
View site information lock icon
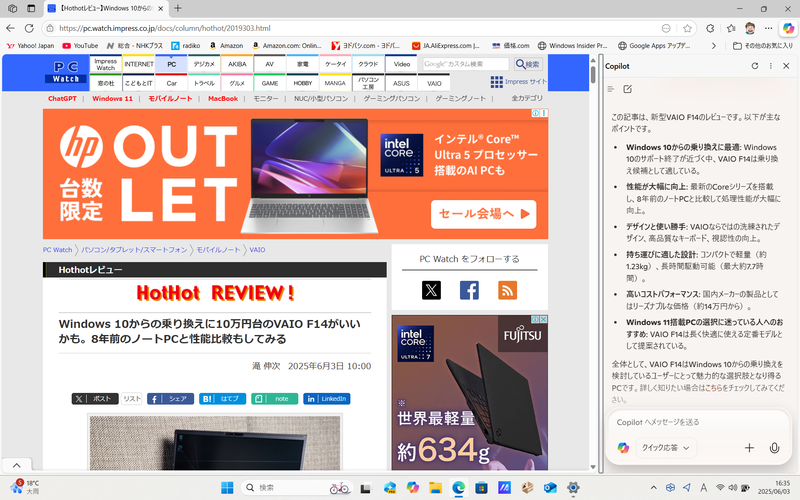(x=50, y=28)
